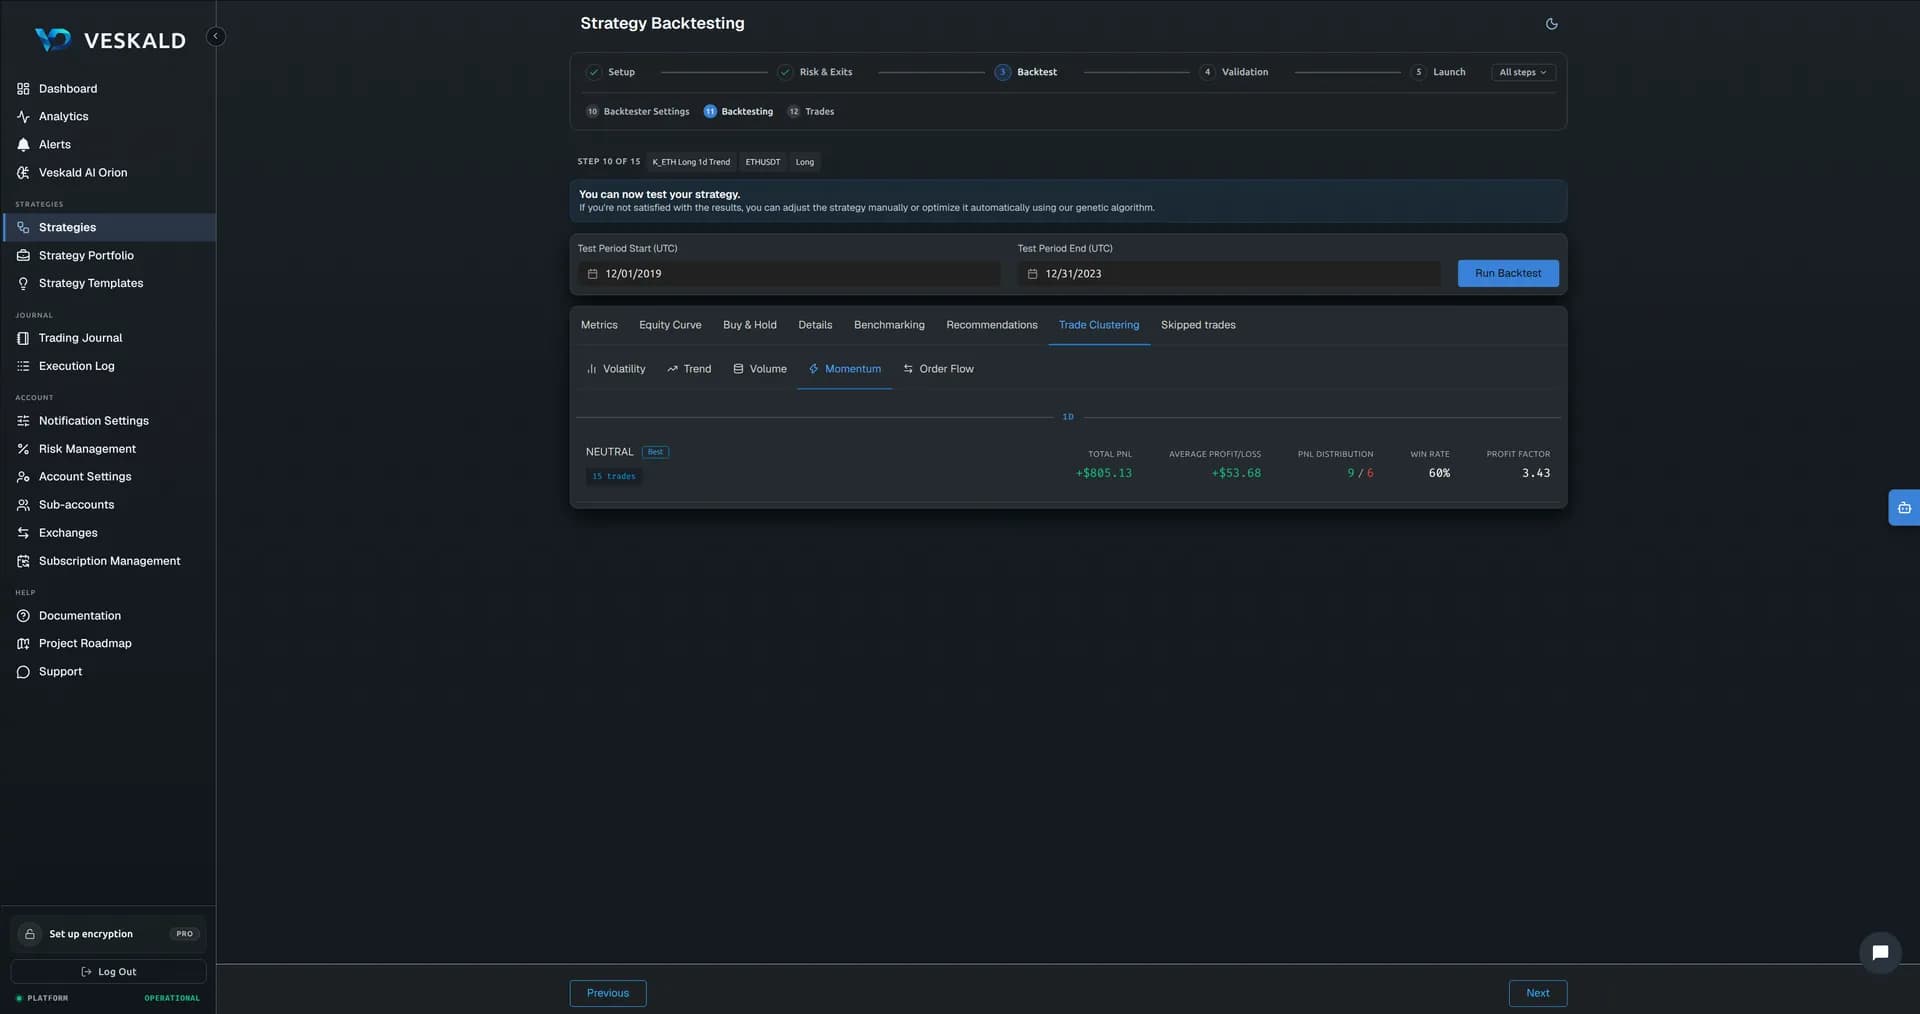Click the Alerts bell icon

pos(23,145)
